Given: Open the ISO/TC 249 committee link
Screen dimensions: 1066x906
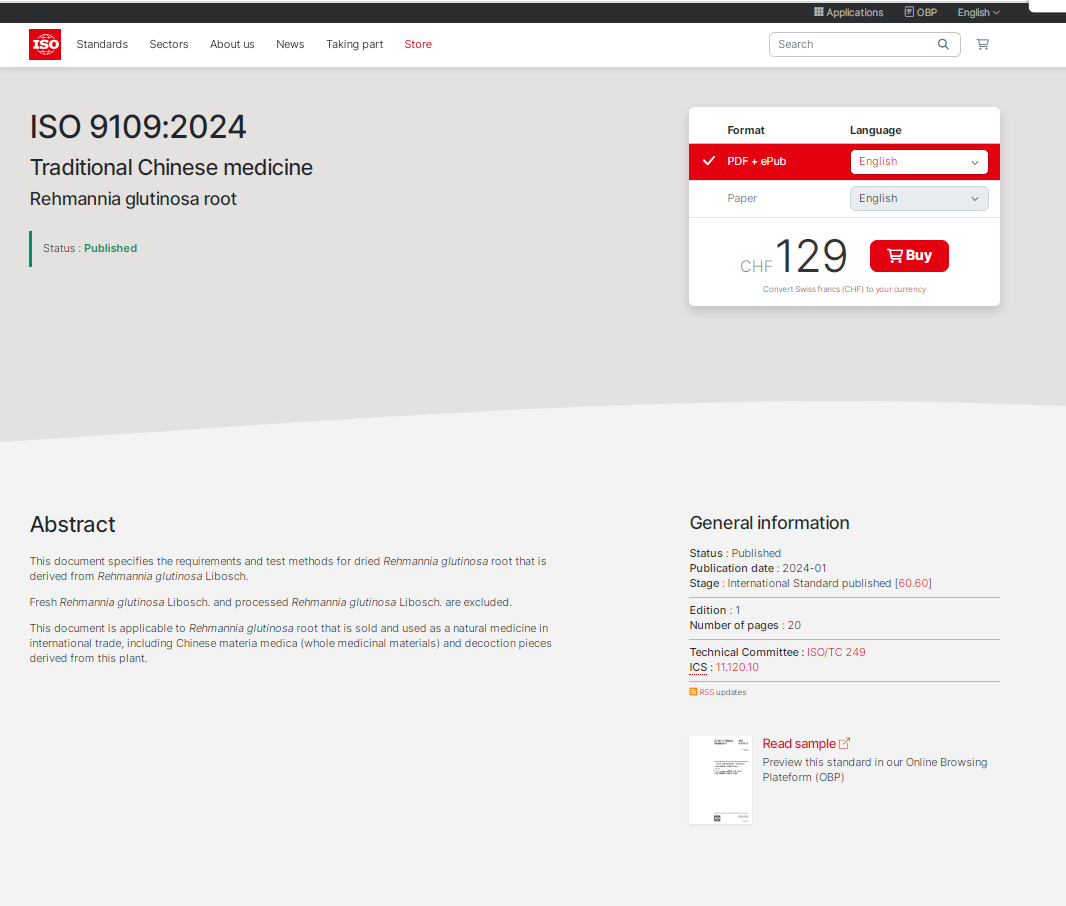Looking at the screenshot, I should pyautogui.click(x=836, y=652).
